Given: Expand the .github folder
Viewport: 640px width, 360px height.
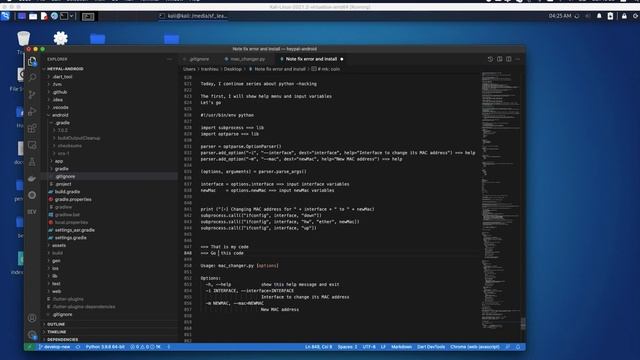Looking at the screenshot, I should tap(60, 92).
